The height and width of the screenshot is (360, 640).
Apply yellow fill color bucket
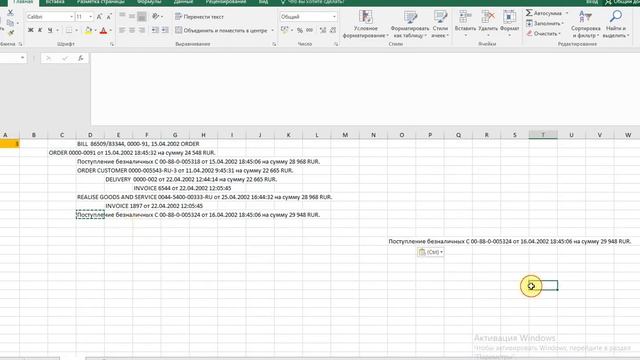click(88, 30)
